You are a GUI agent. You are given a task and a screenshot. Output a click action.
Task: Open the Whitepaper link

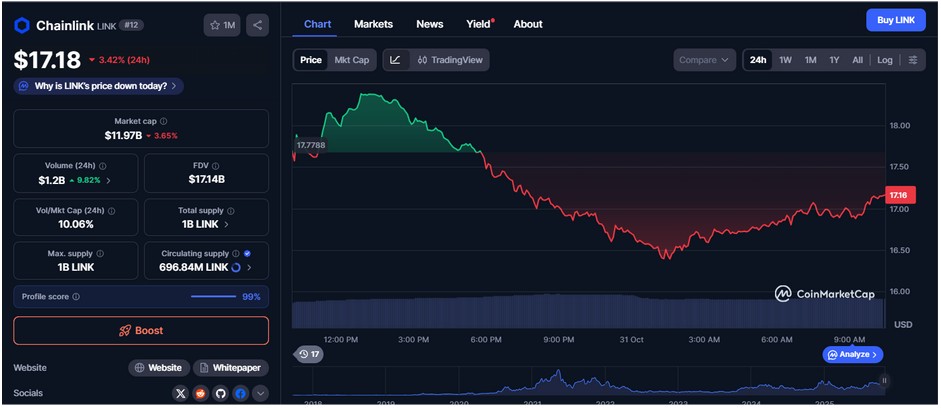pyautogui.click(x=230, y=368)
